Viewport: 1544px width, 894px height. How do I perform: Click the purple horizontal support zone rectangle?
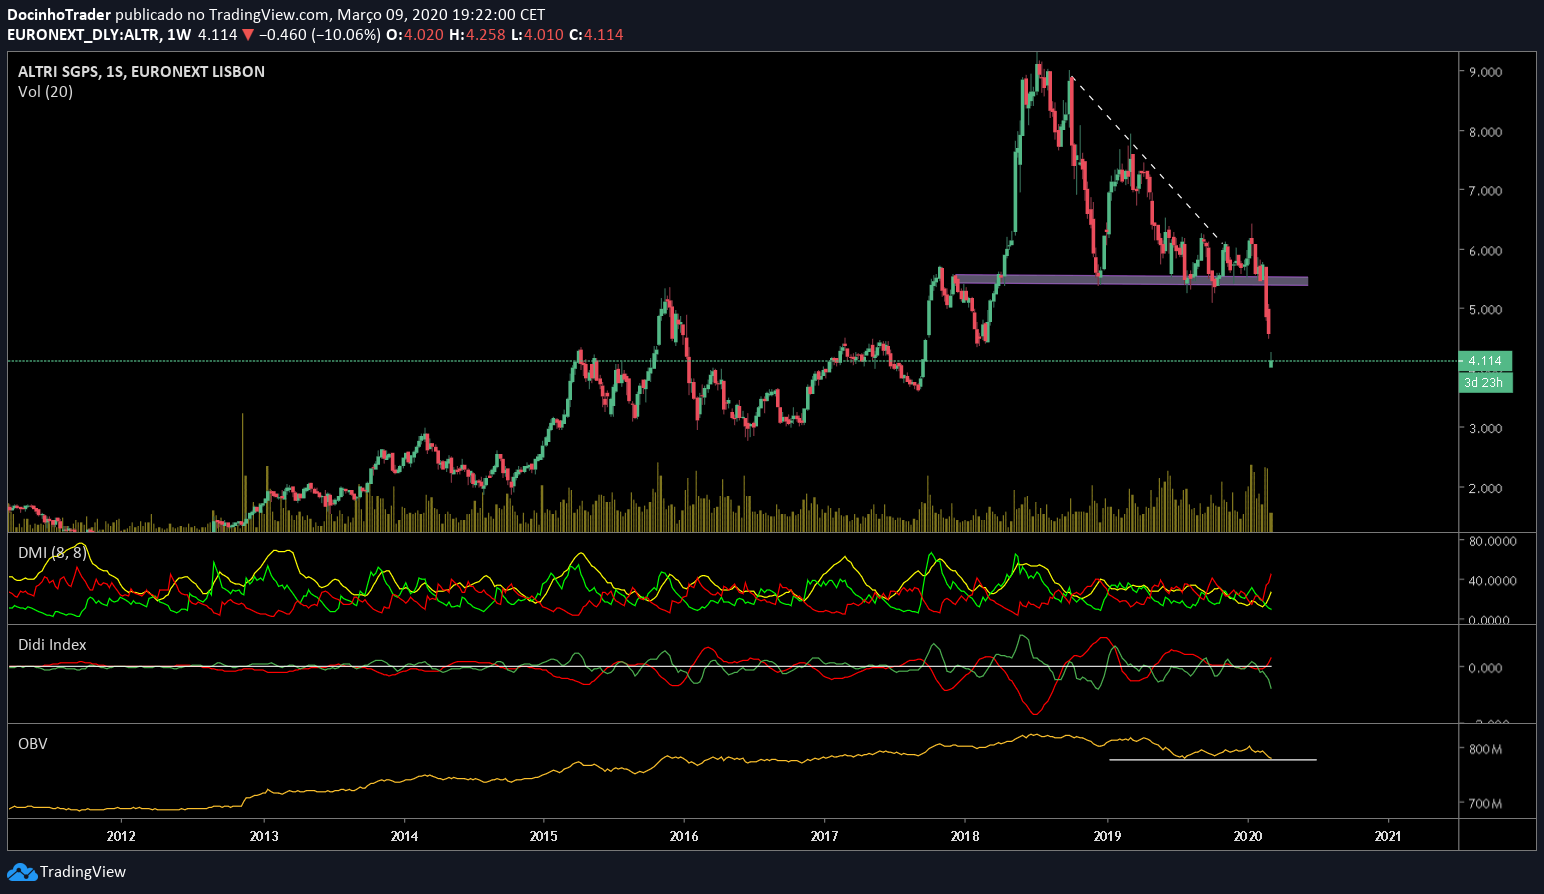[x=1131, y=280]
